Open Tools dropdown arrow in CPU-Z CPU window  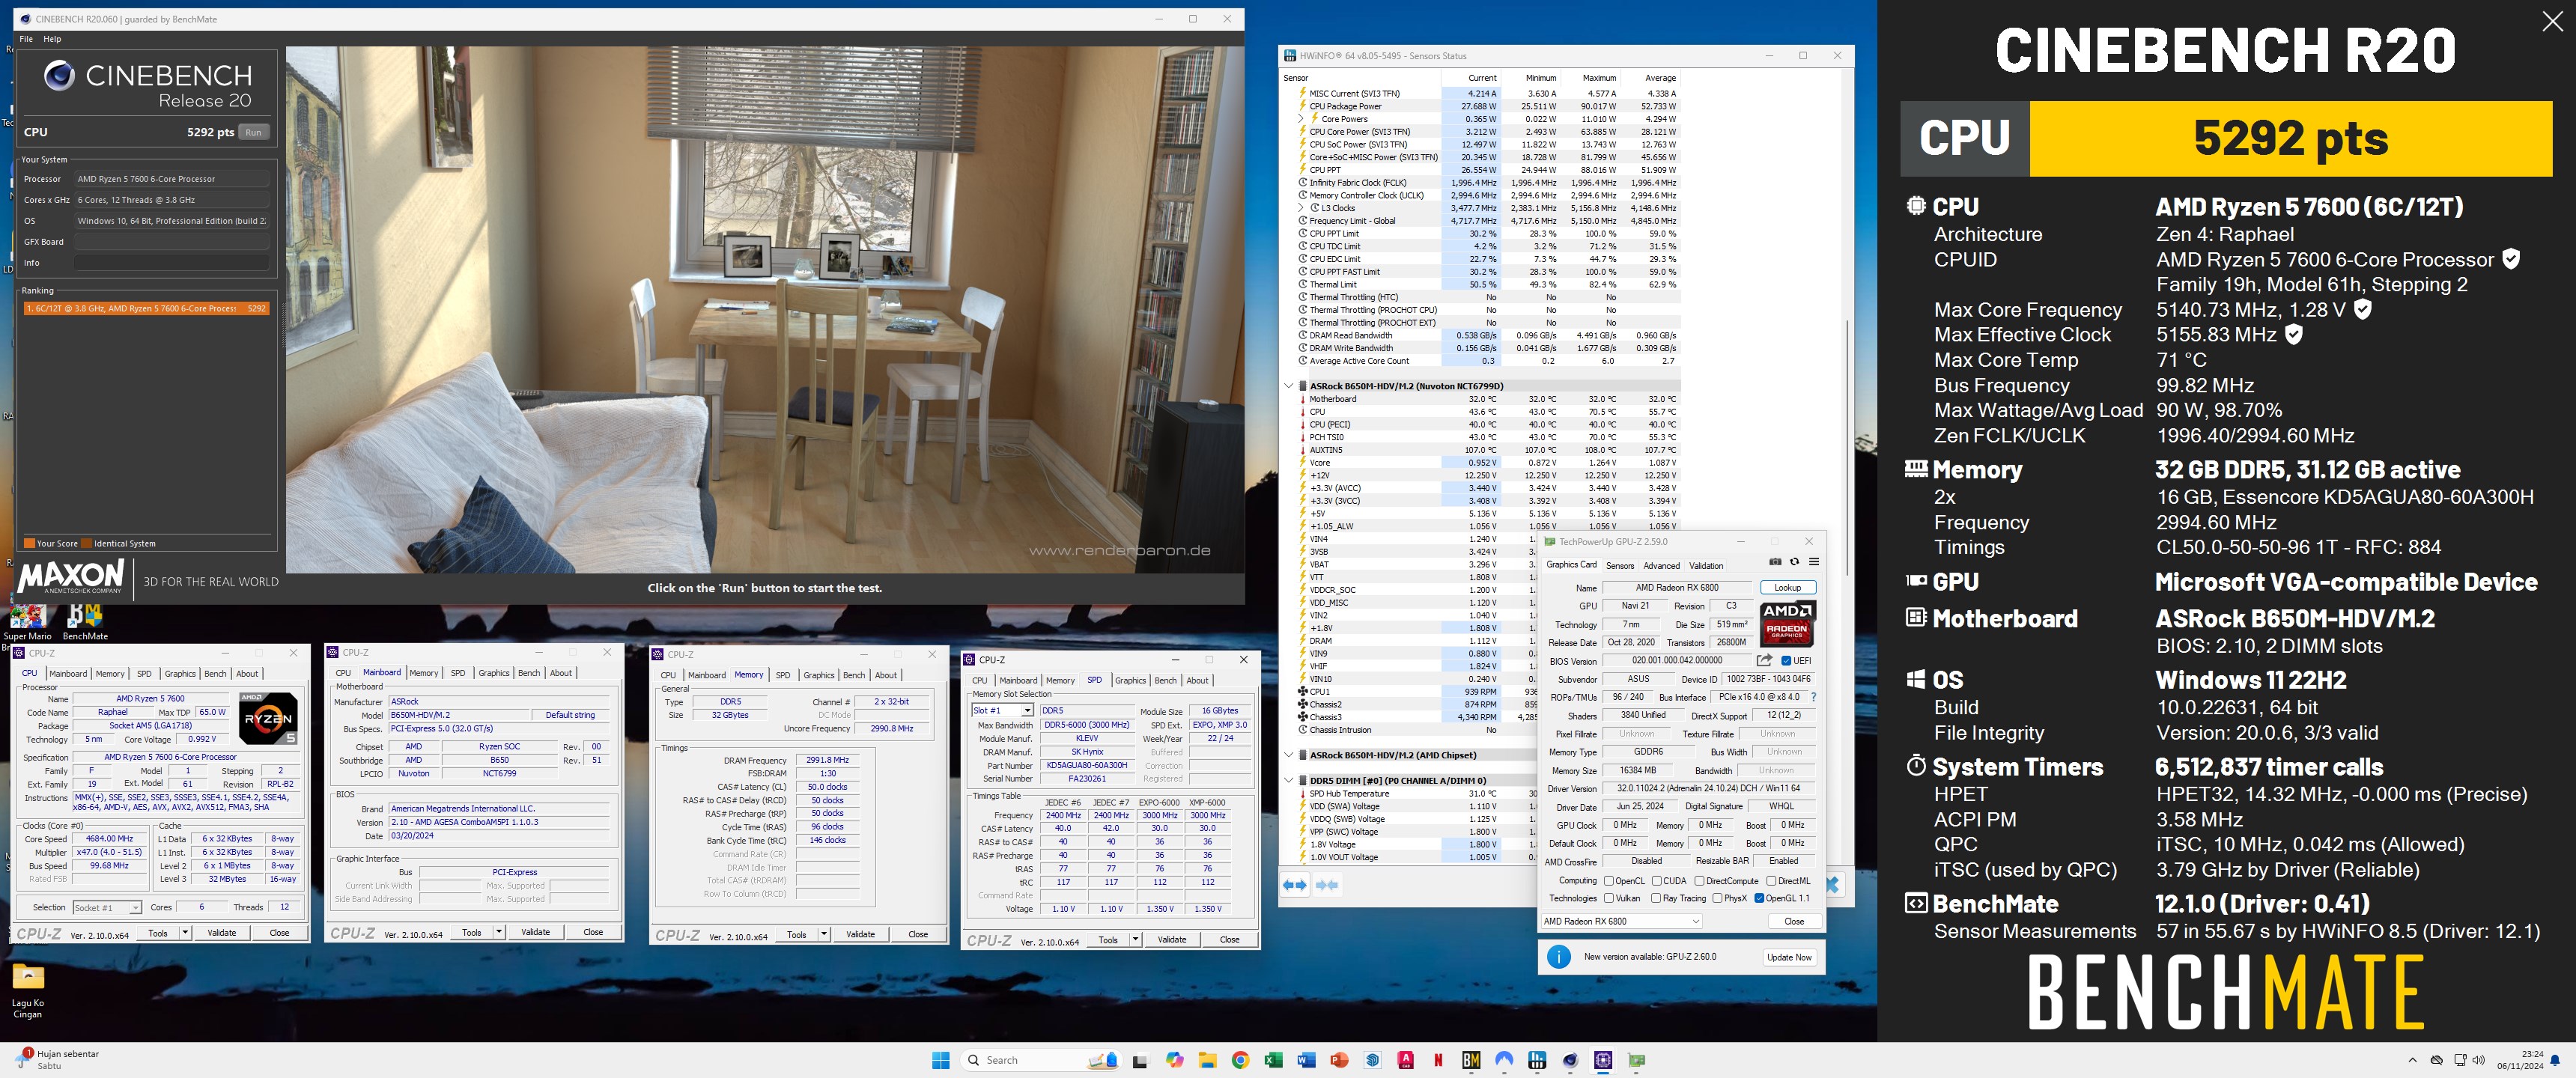pyautogui.click(x=185, y=933)
